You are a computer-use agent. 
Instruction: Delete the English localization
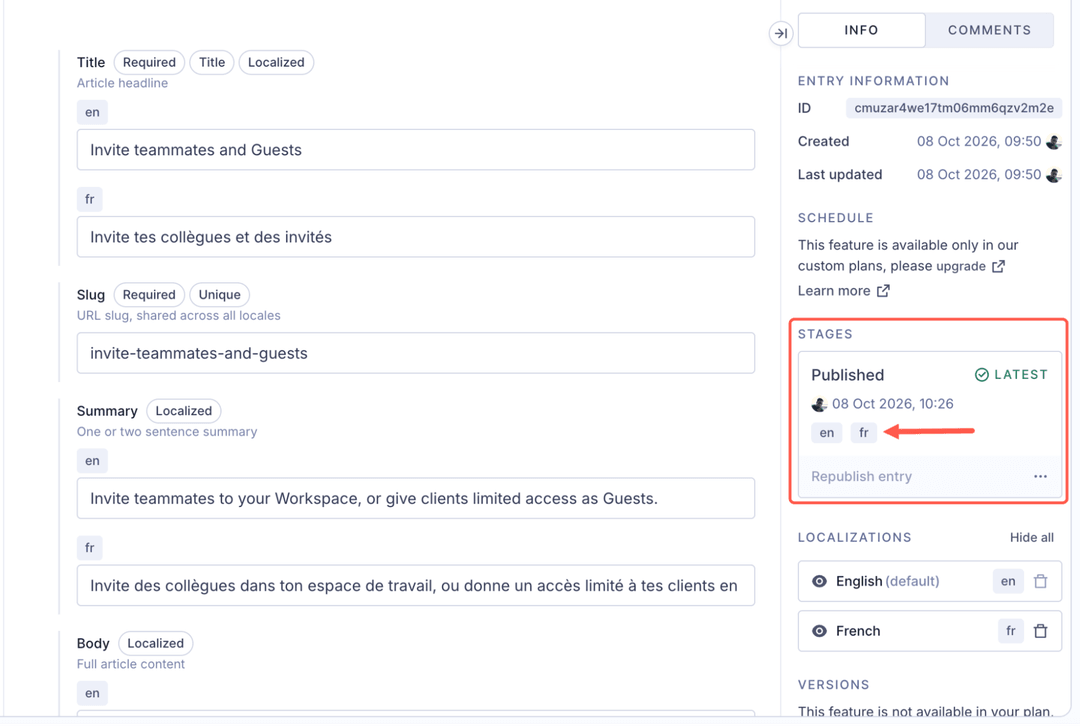point(1041,581)
